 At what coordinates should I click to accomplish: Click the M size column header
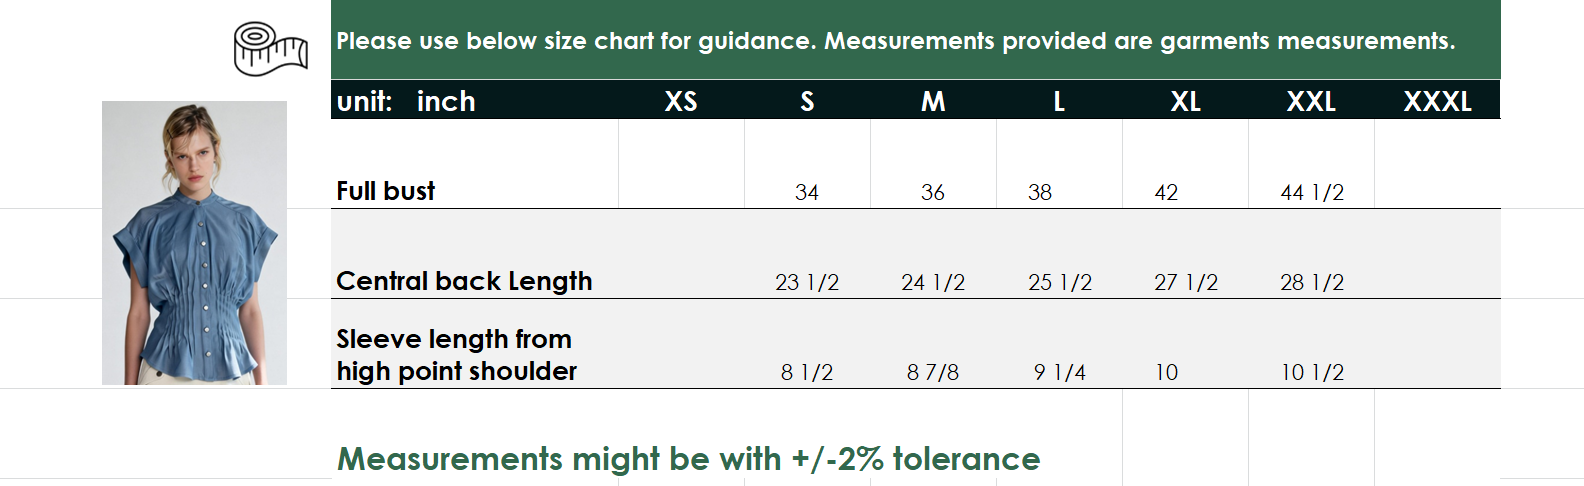click(933, 101)
